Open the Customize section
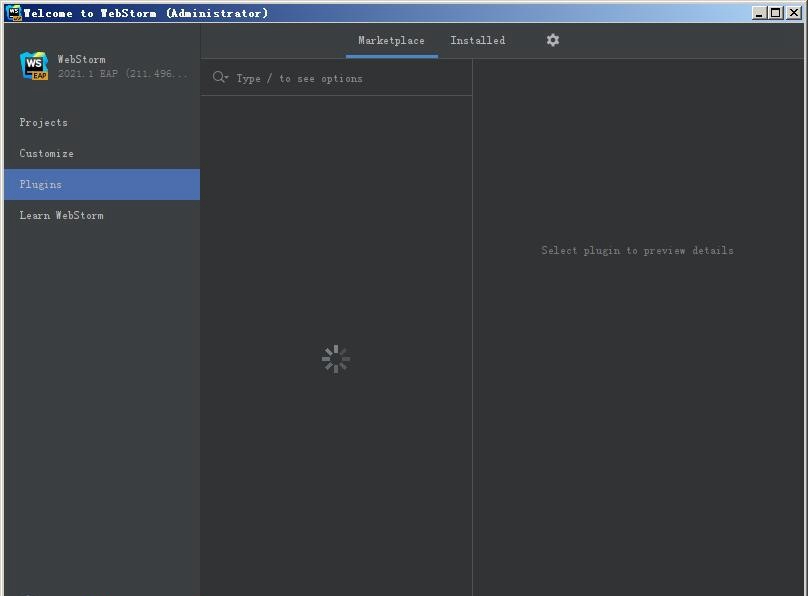Viewport: 808px width, 596px height. (x=102, y=154)
